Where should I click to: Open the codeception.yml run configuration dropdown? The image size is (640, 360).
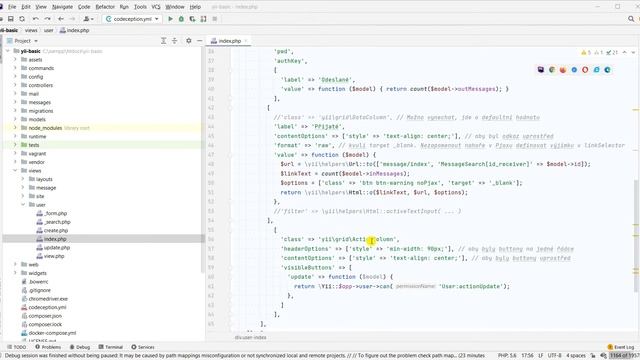click(x=132, y=19)
